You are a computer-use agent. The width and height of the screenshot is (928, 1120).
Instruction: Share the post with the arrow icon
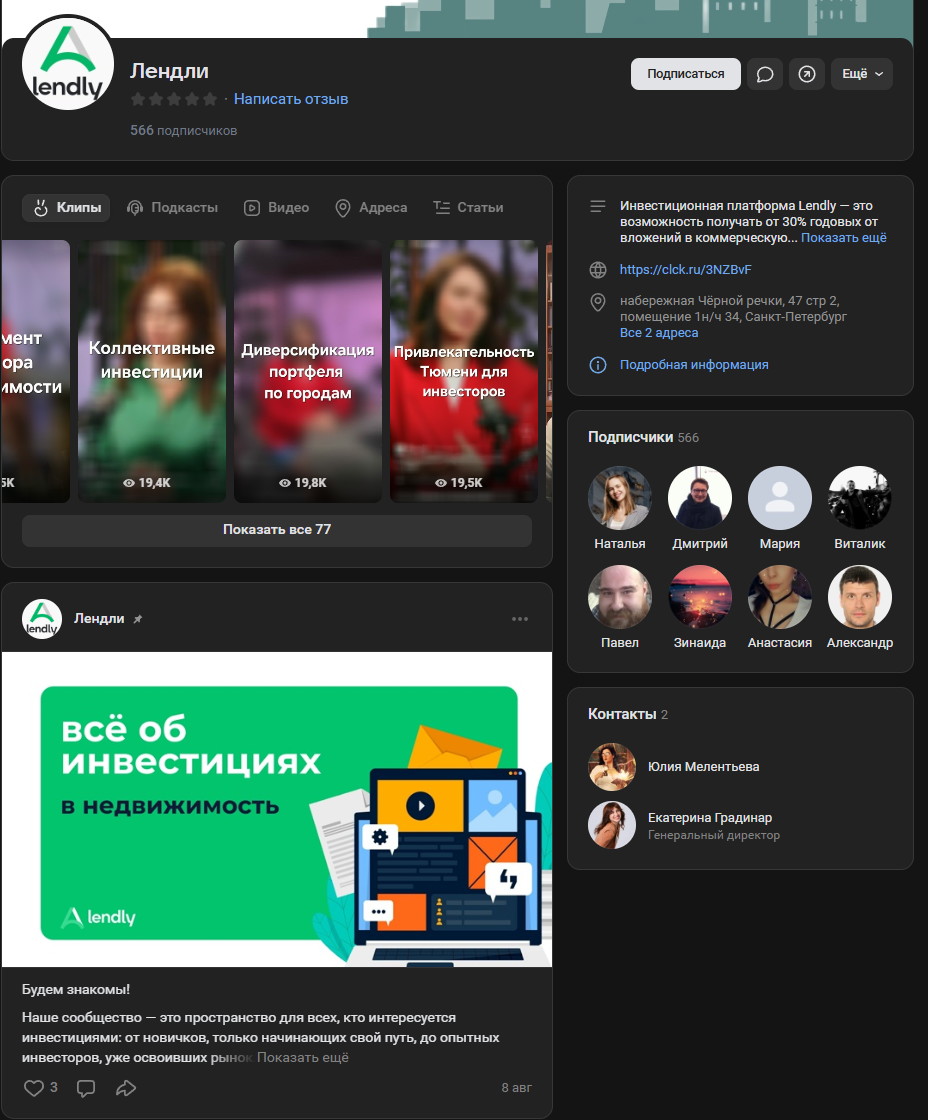126,1088
